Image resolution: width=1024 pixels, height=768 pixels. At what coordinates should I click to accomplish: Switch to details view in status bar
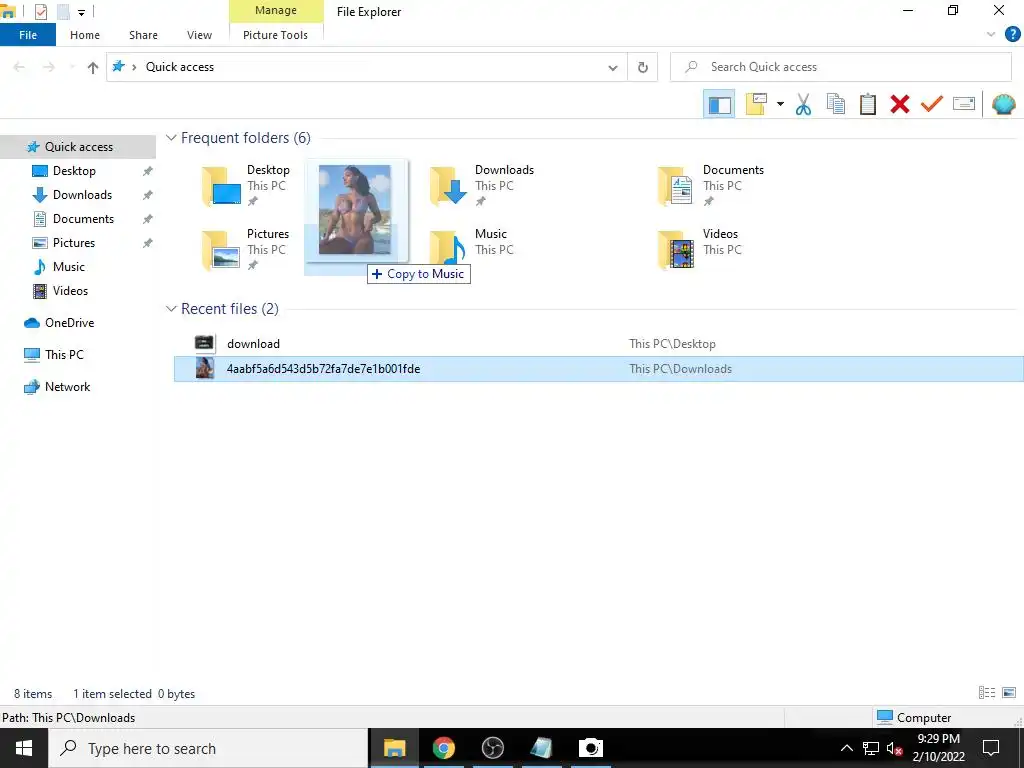coord(987,693)
